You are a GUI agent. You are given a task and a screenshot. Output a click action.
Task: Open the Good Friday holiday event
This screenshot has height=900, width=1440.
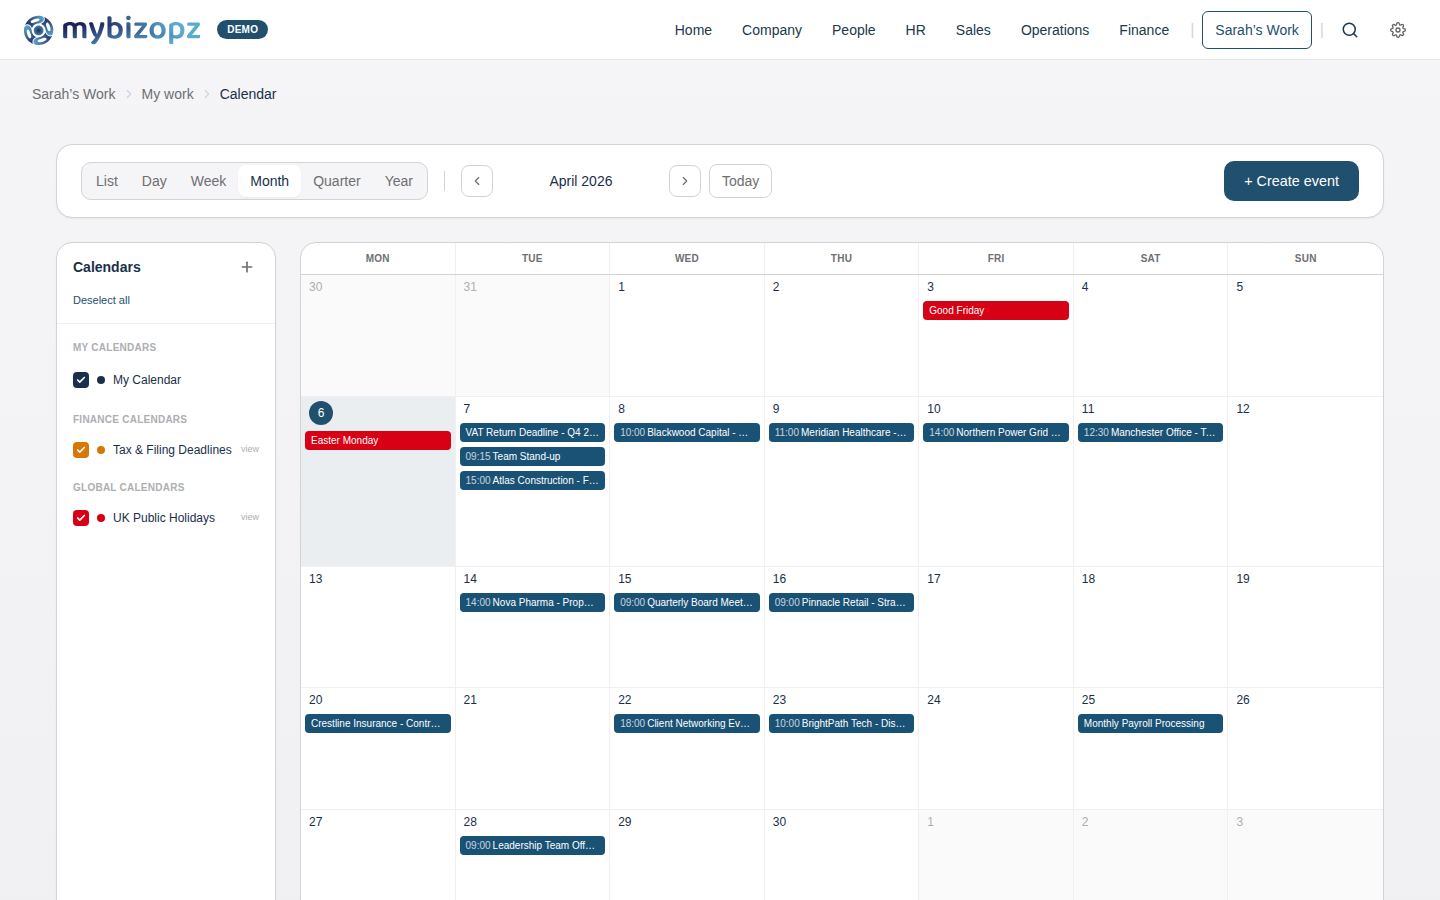995,310
